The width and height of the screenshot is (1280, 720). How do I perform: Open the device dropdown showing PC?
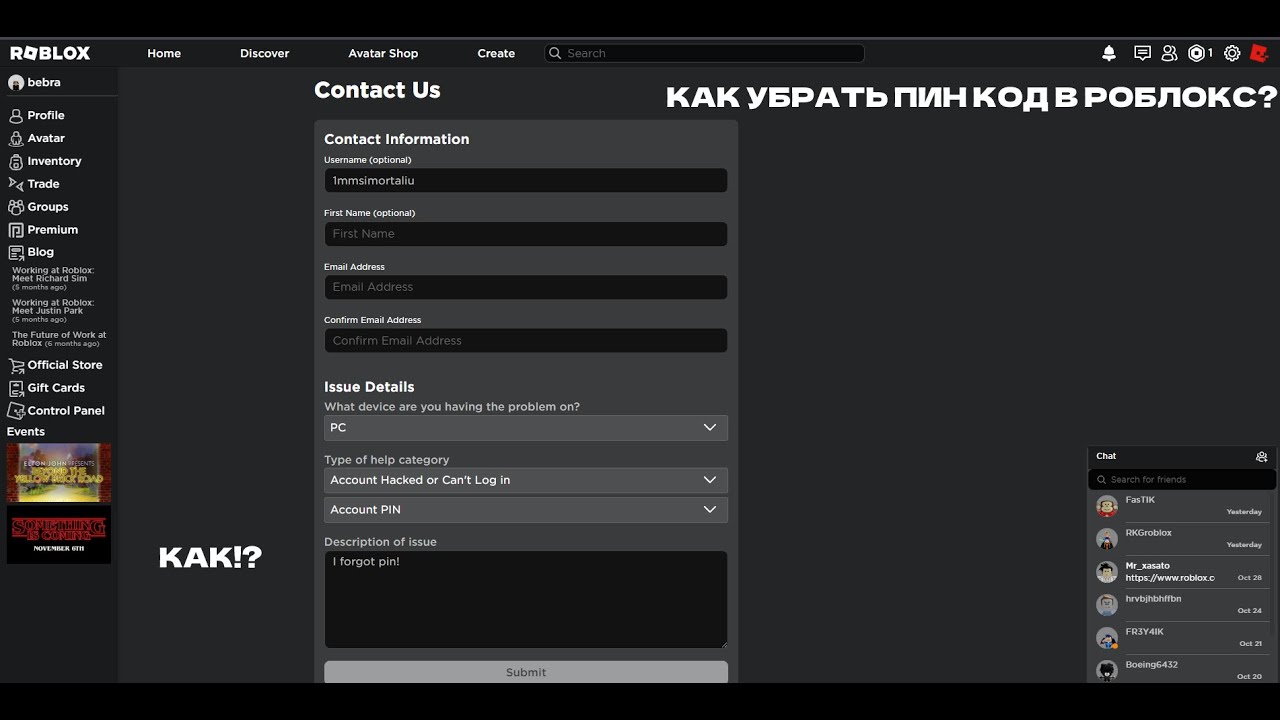click(x=526, y=428)
